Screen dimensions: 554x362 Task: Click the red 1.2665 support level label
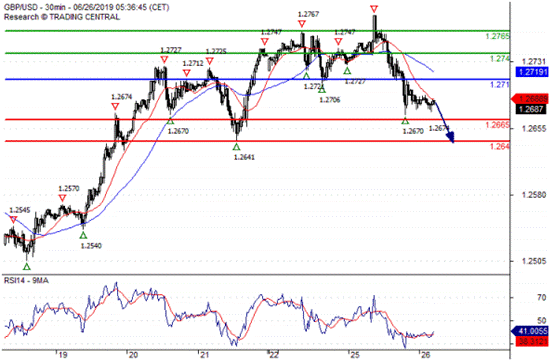(x=497, y=125)
